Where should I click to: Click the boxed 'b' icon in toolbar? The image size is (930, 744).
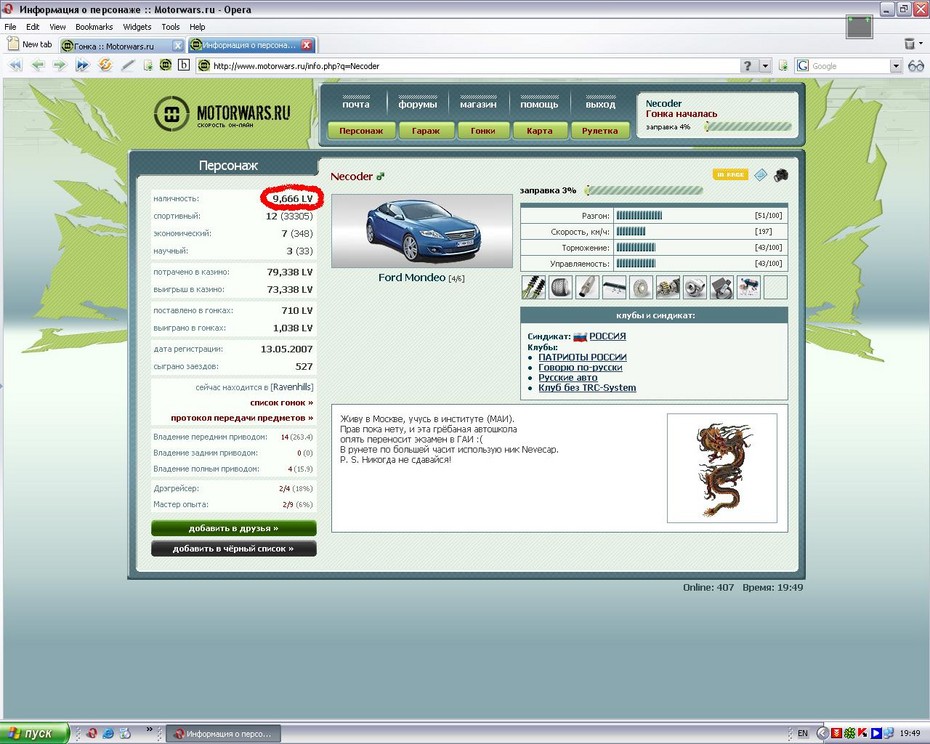point(184,65)
